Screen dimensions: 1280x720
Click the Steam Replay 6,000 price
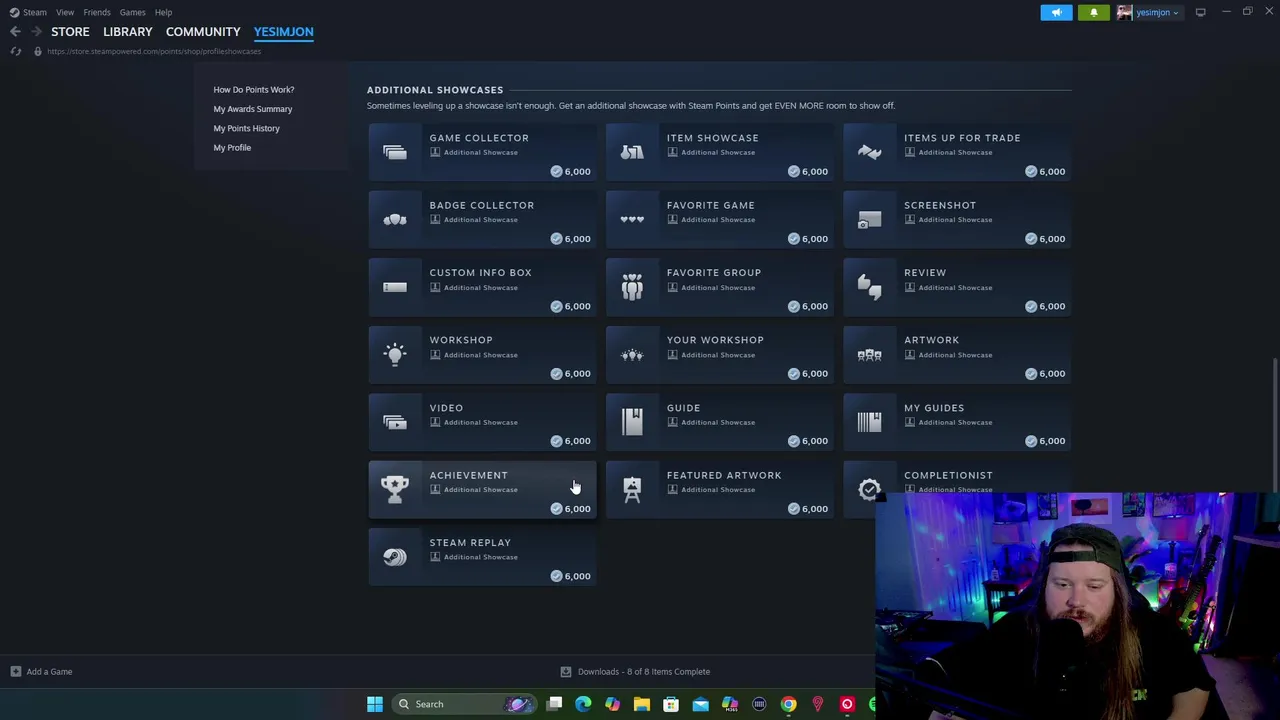click(570, 576)
